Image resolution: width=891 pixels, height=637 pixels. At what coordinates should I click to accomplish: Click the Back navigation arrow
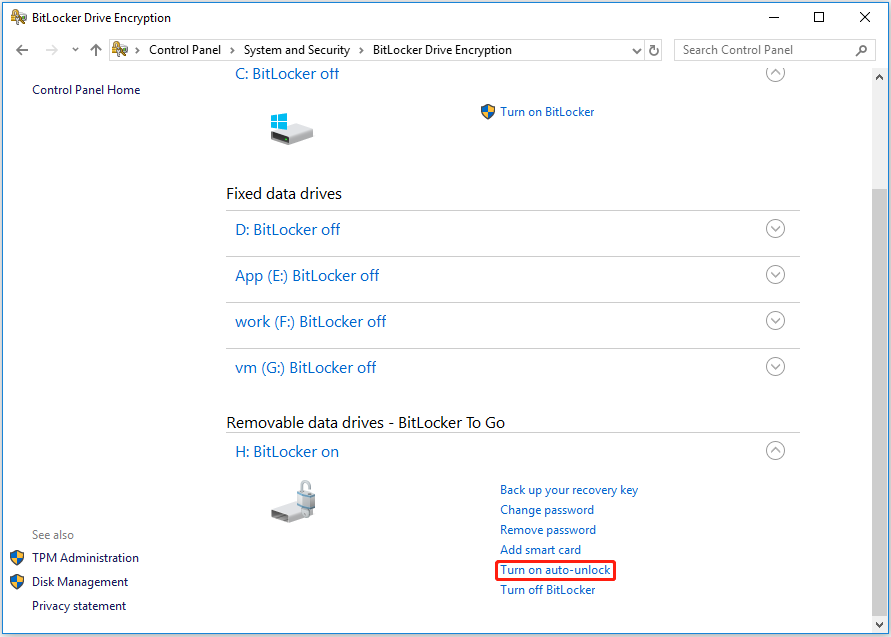pos(22,50)
